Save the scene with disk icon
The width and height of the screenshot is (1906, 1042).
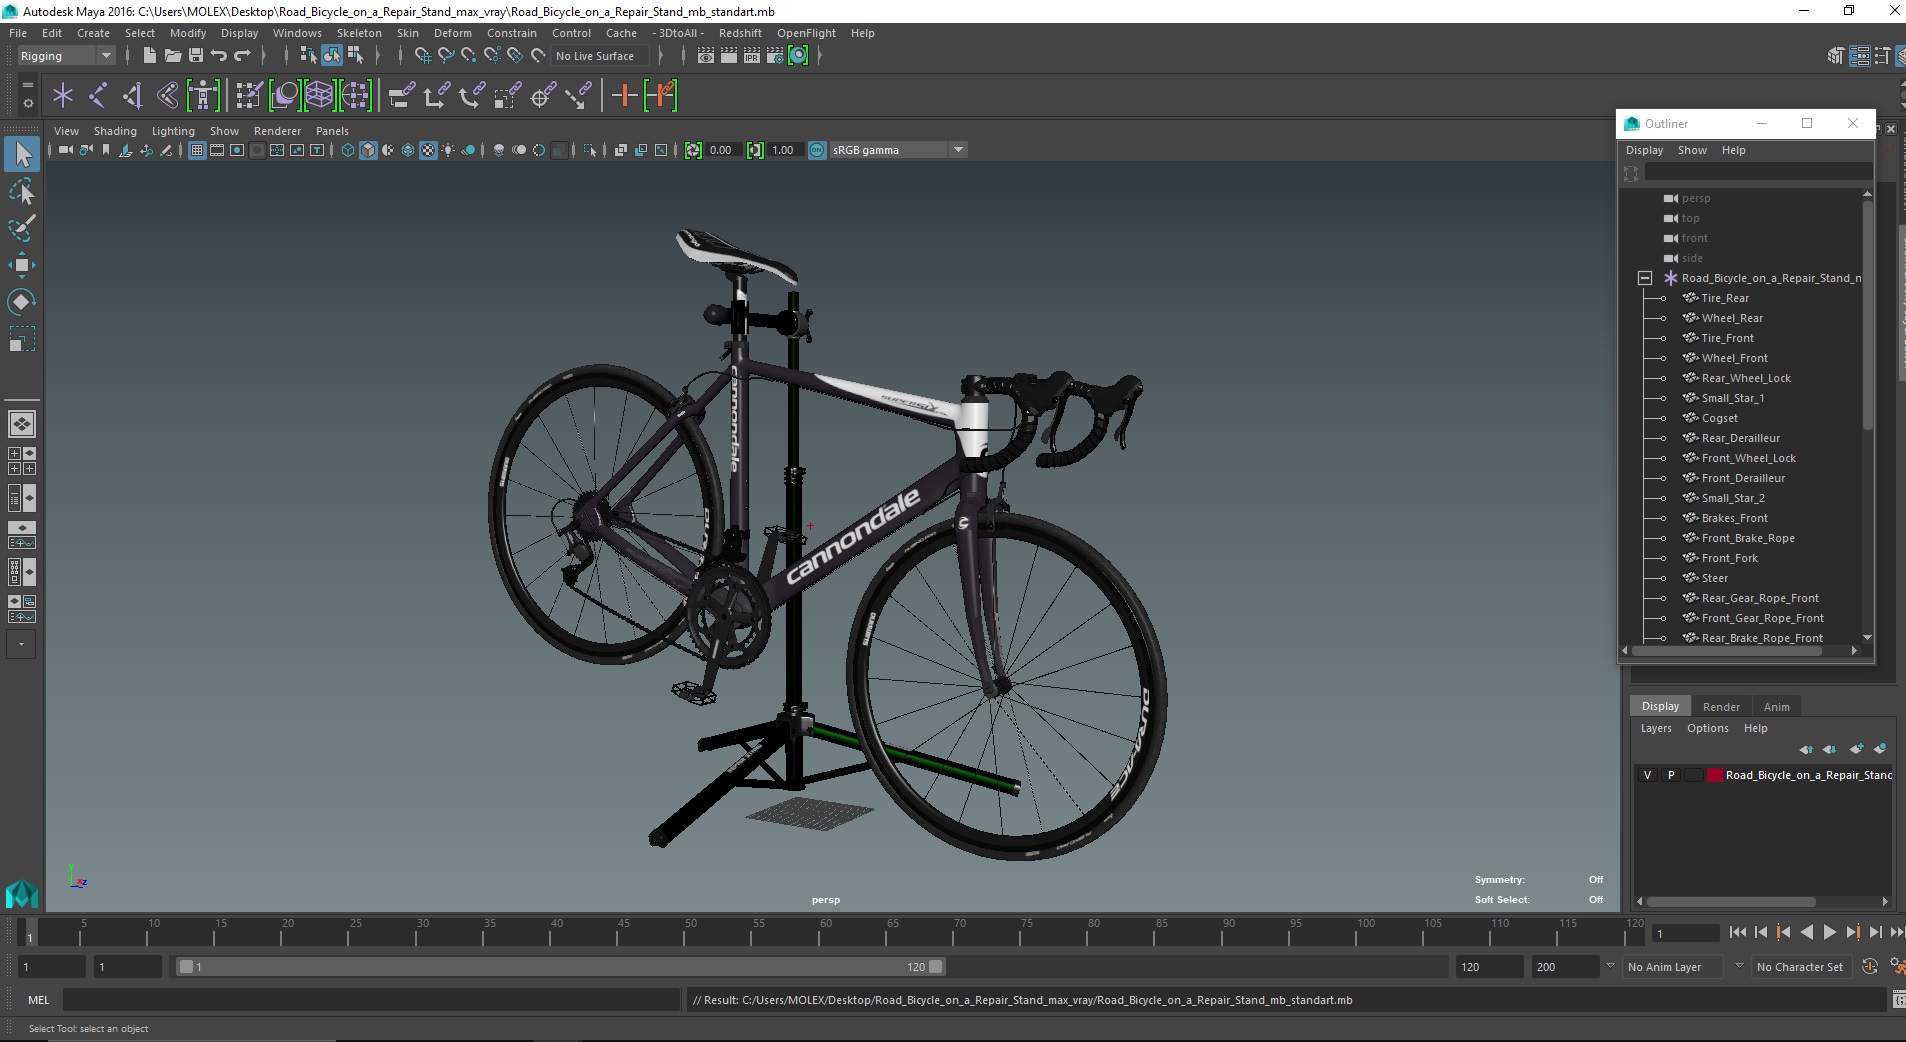click(196, 56)
